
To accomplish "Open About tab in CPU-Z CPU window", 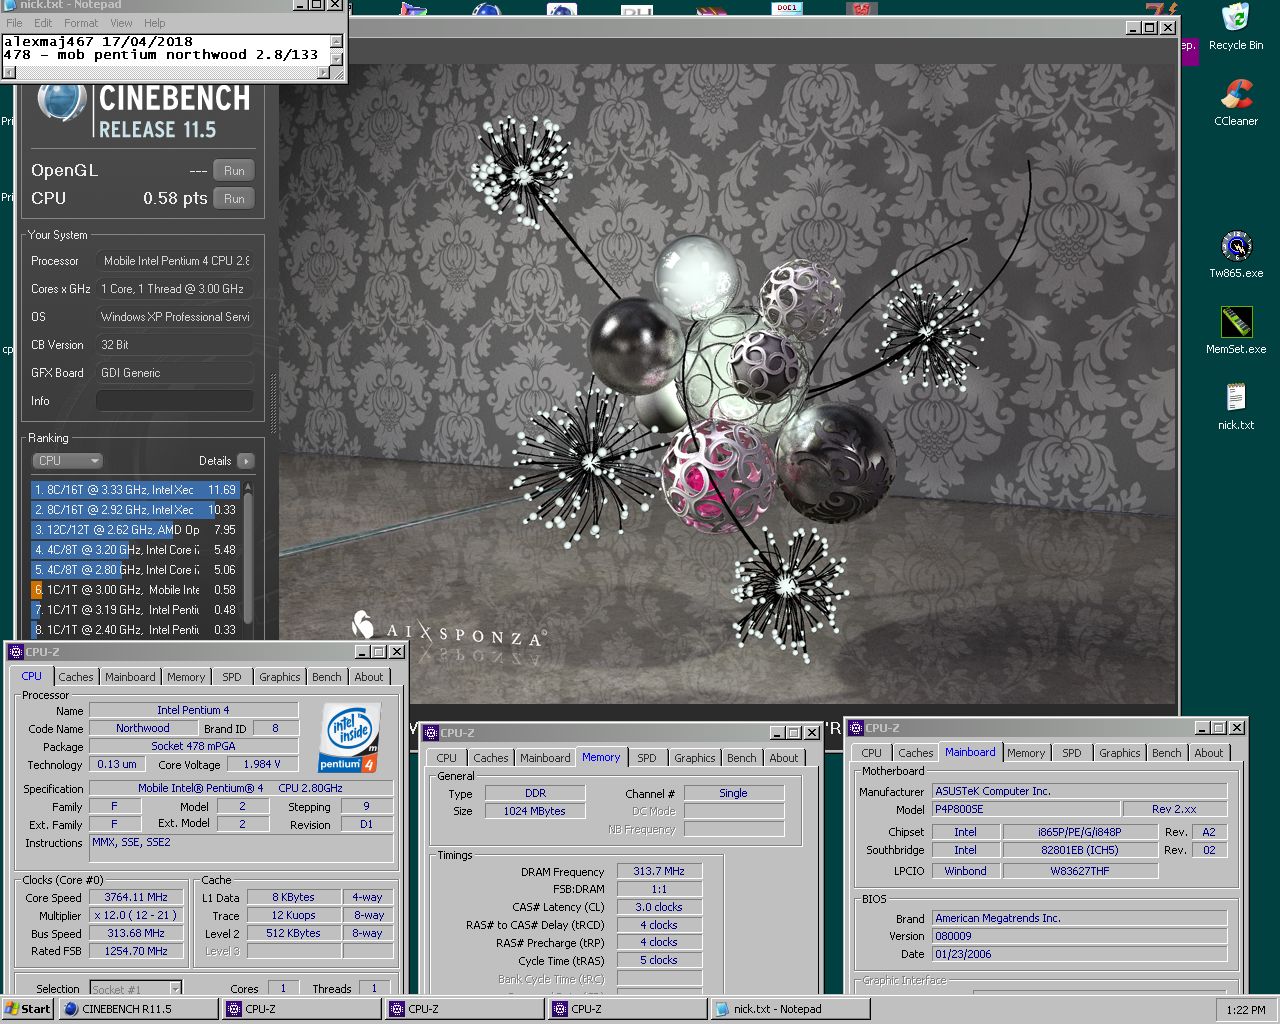I will point(369,677).
